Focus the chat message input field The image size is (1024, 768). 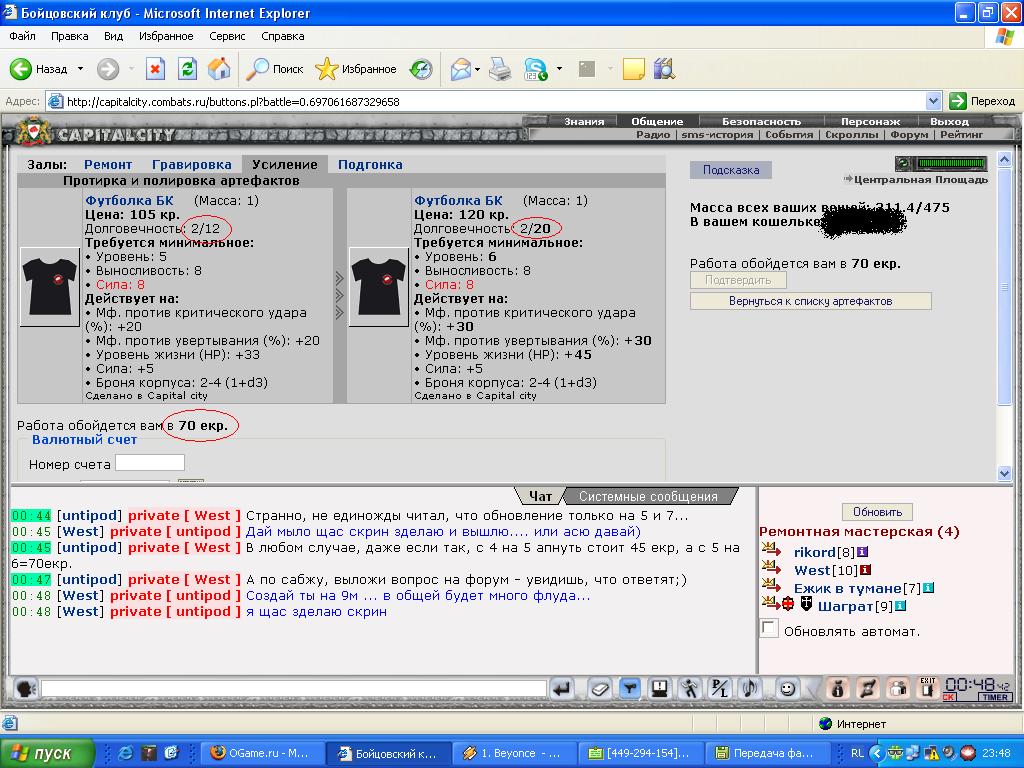tap(294, 688)
